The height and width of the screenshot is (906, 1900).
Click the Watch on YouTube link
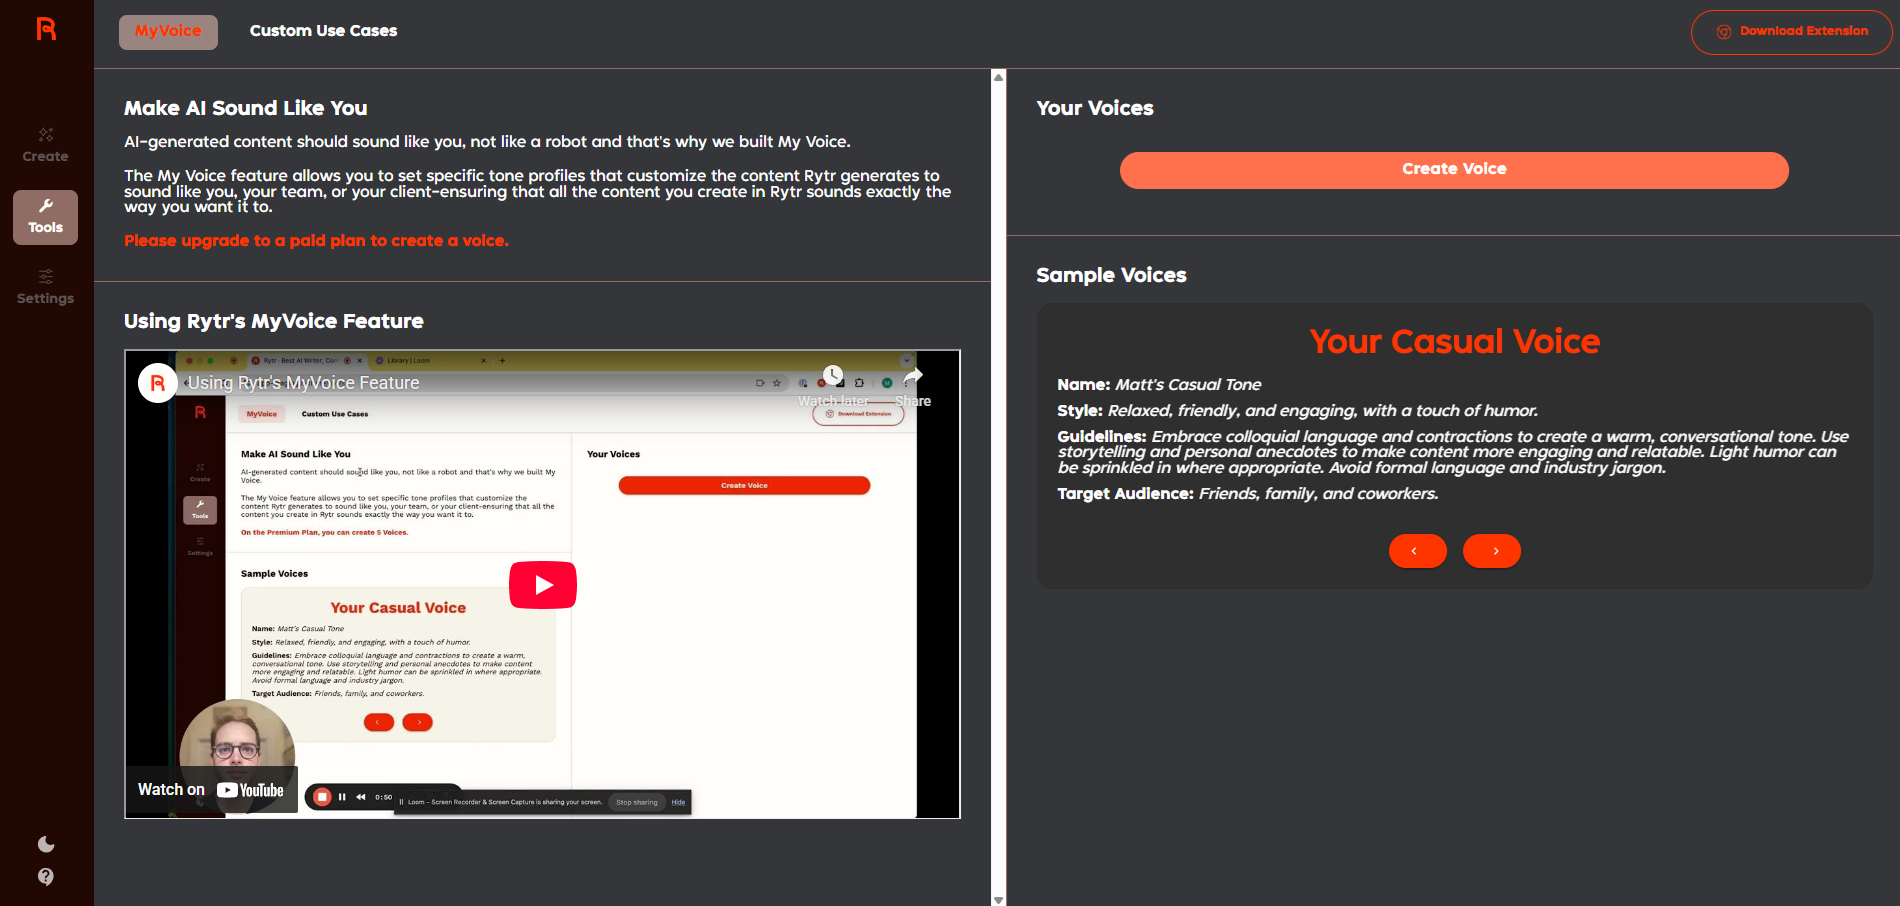tap(210, 789)
